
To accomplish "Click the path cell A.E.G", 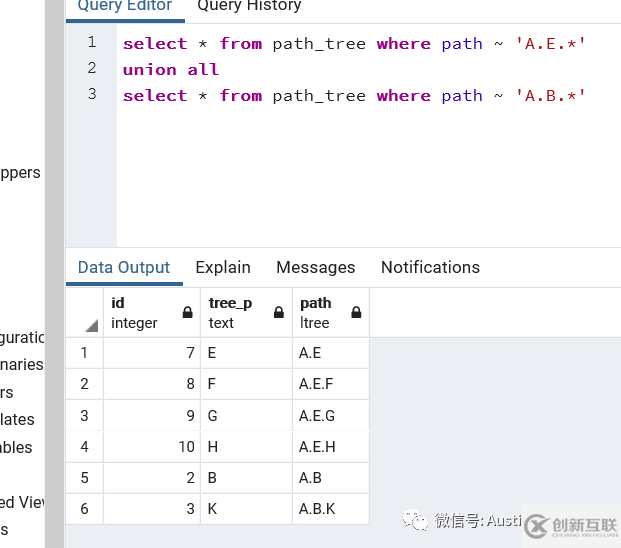I will pyautogui.click(x=331, y=415).
